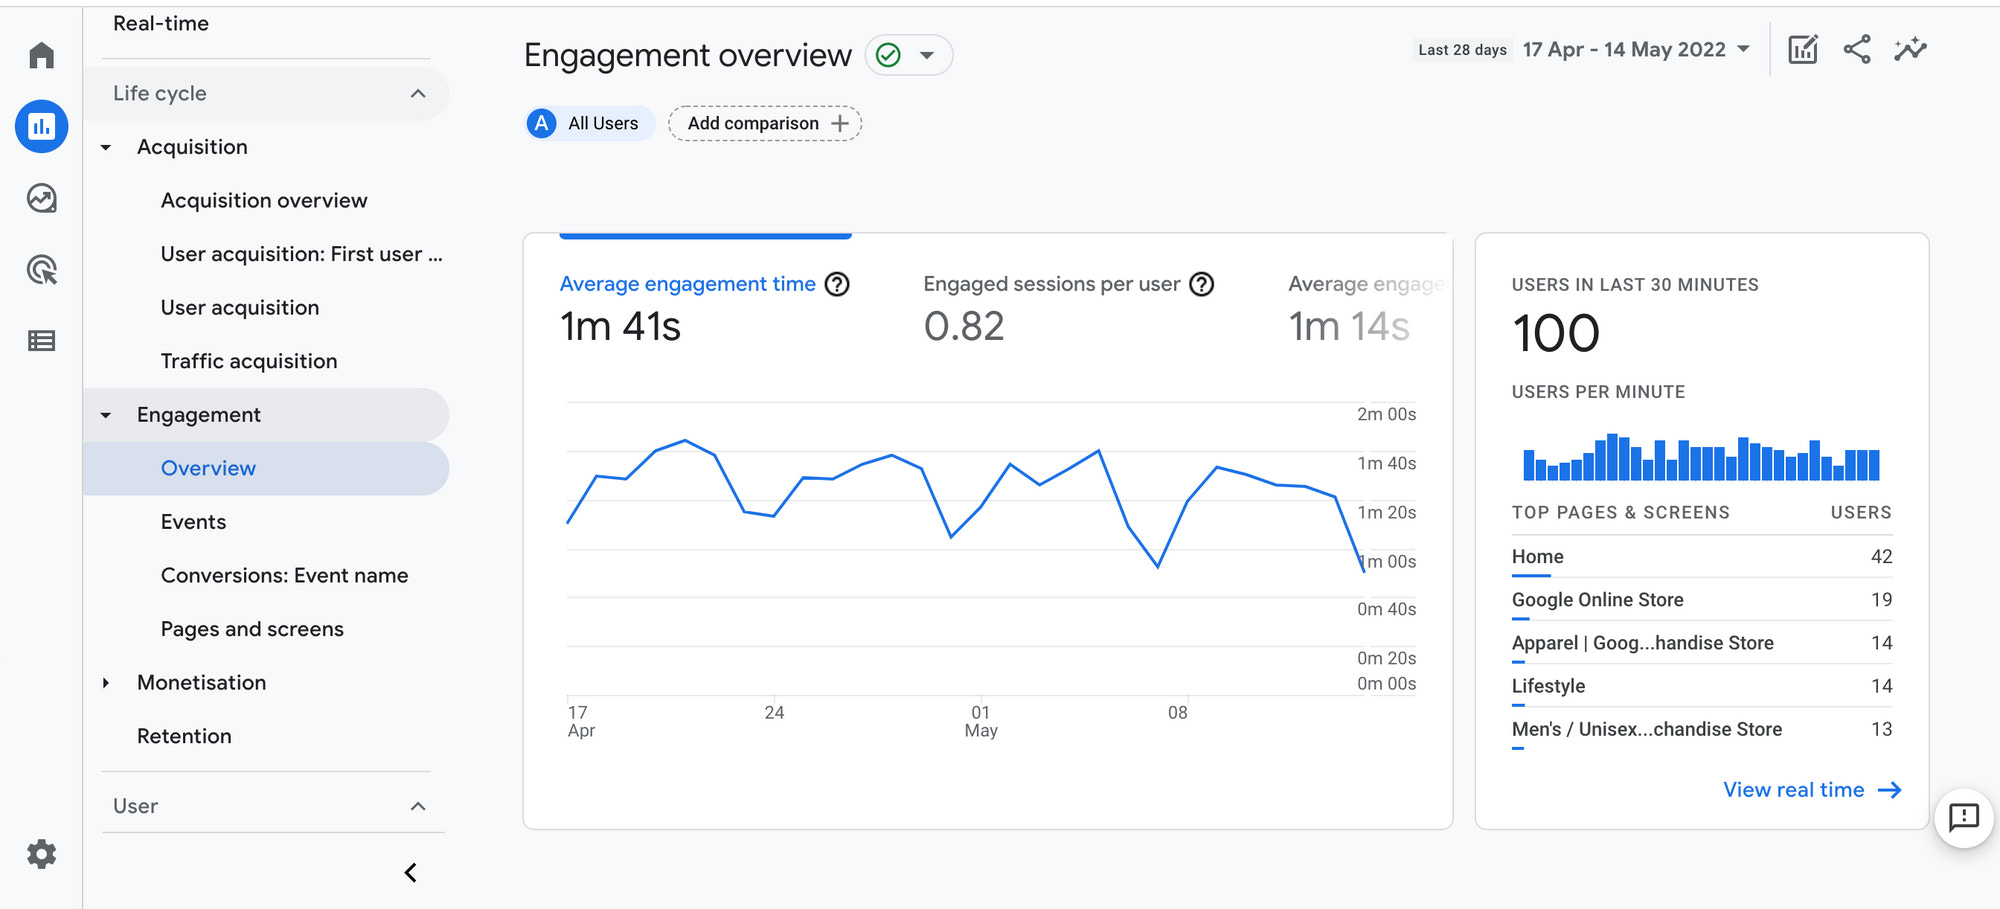The image size is (2000, 909).
Task: Open Home from the left navigation rail
Action: pos(41,55)
